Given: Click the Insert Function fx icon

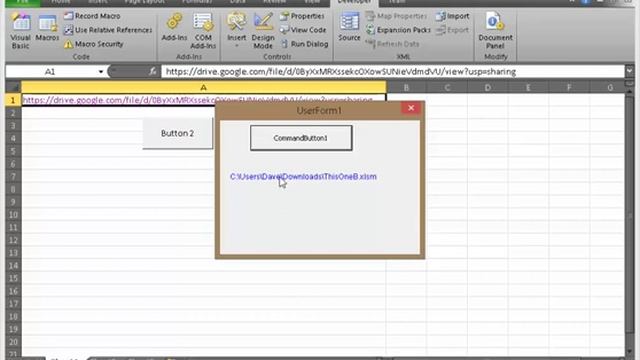Looking at the screenshot, I should 153,72.
